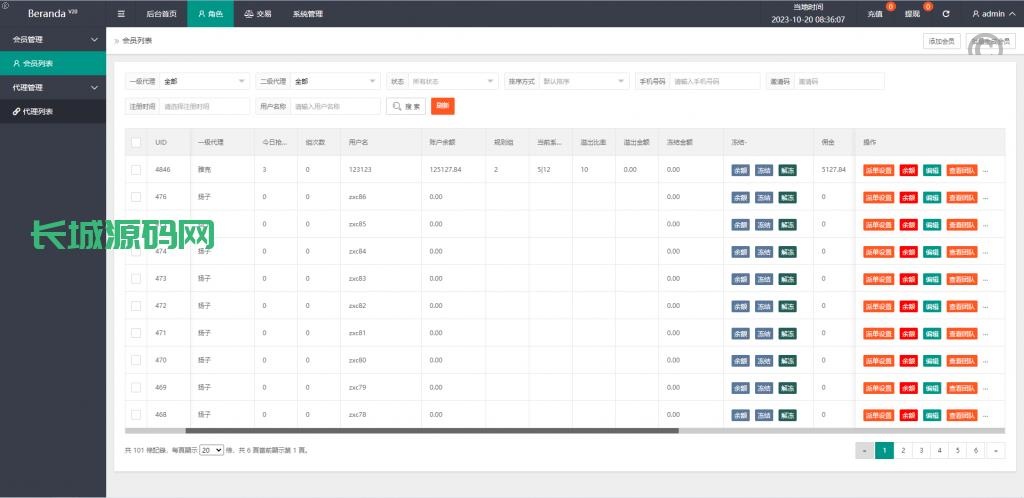The height and width of the screenshot is (498, 1024).
Task: Open the admin user menu
Action: [x=992, y=14]
